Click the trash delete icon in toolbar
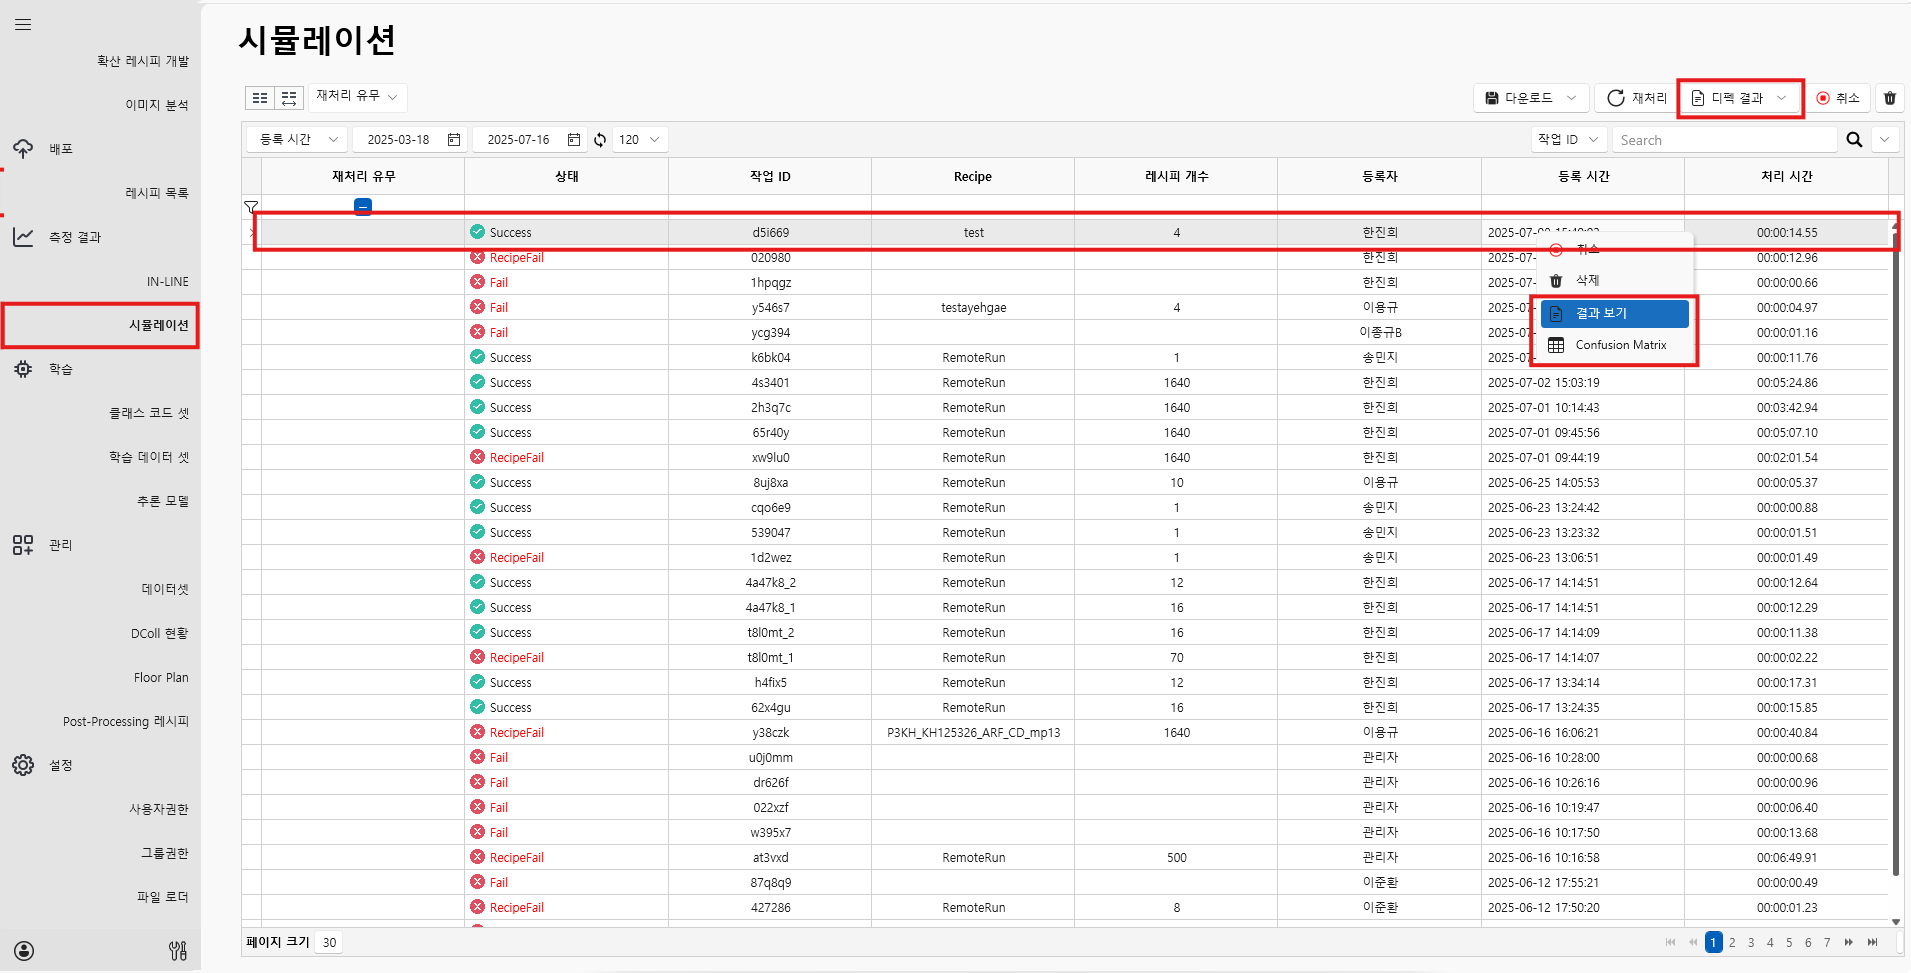Viewport: 1911px width, 973px height. point(1889,98)
